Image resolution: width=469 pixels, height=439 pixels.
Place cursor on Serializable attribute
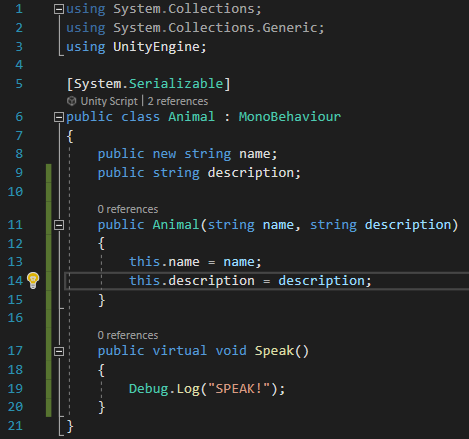coord(176,84)
